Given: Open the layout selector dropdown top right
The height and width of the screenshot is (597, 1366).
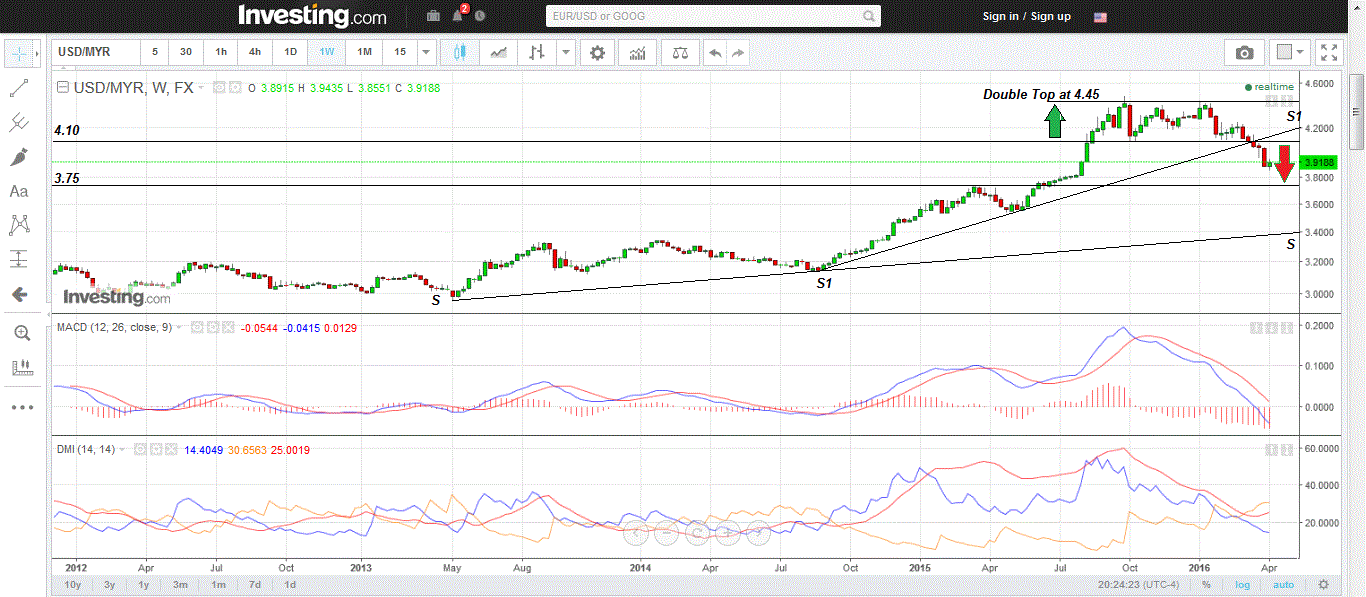Looking at the screenshot, I should coord(1291,52).
